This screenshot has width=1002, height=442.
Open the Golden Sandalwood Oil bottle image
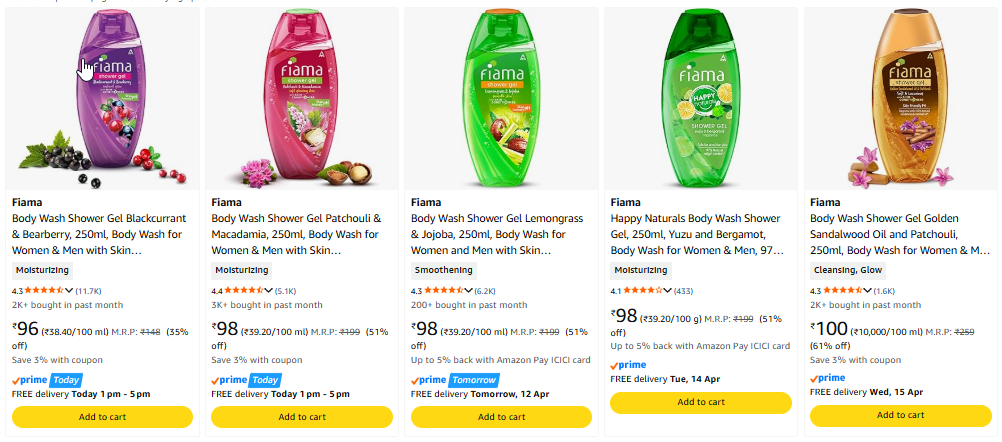pos(900,100)
